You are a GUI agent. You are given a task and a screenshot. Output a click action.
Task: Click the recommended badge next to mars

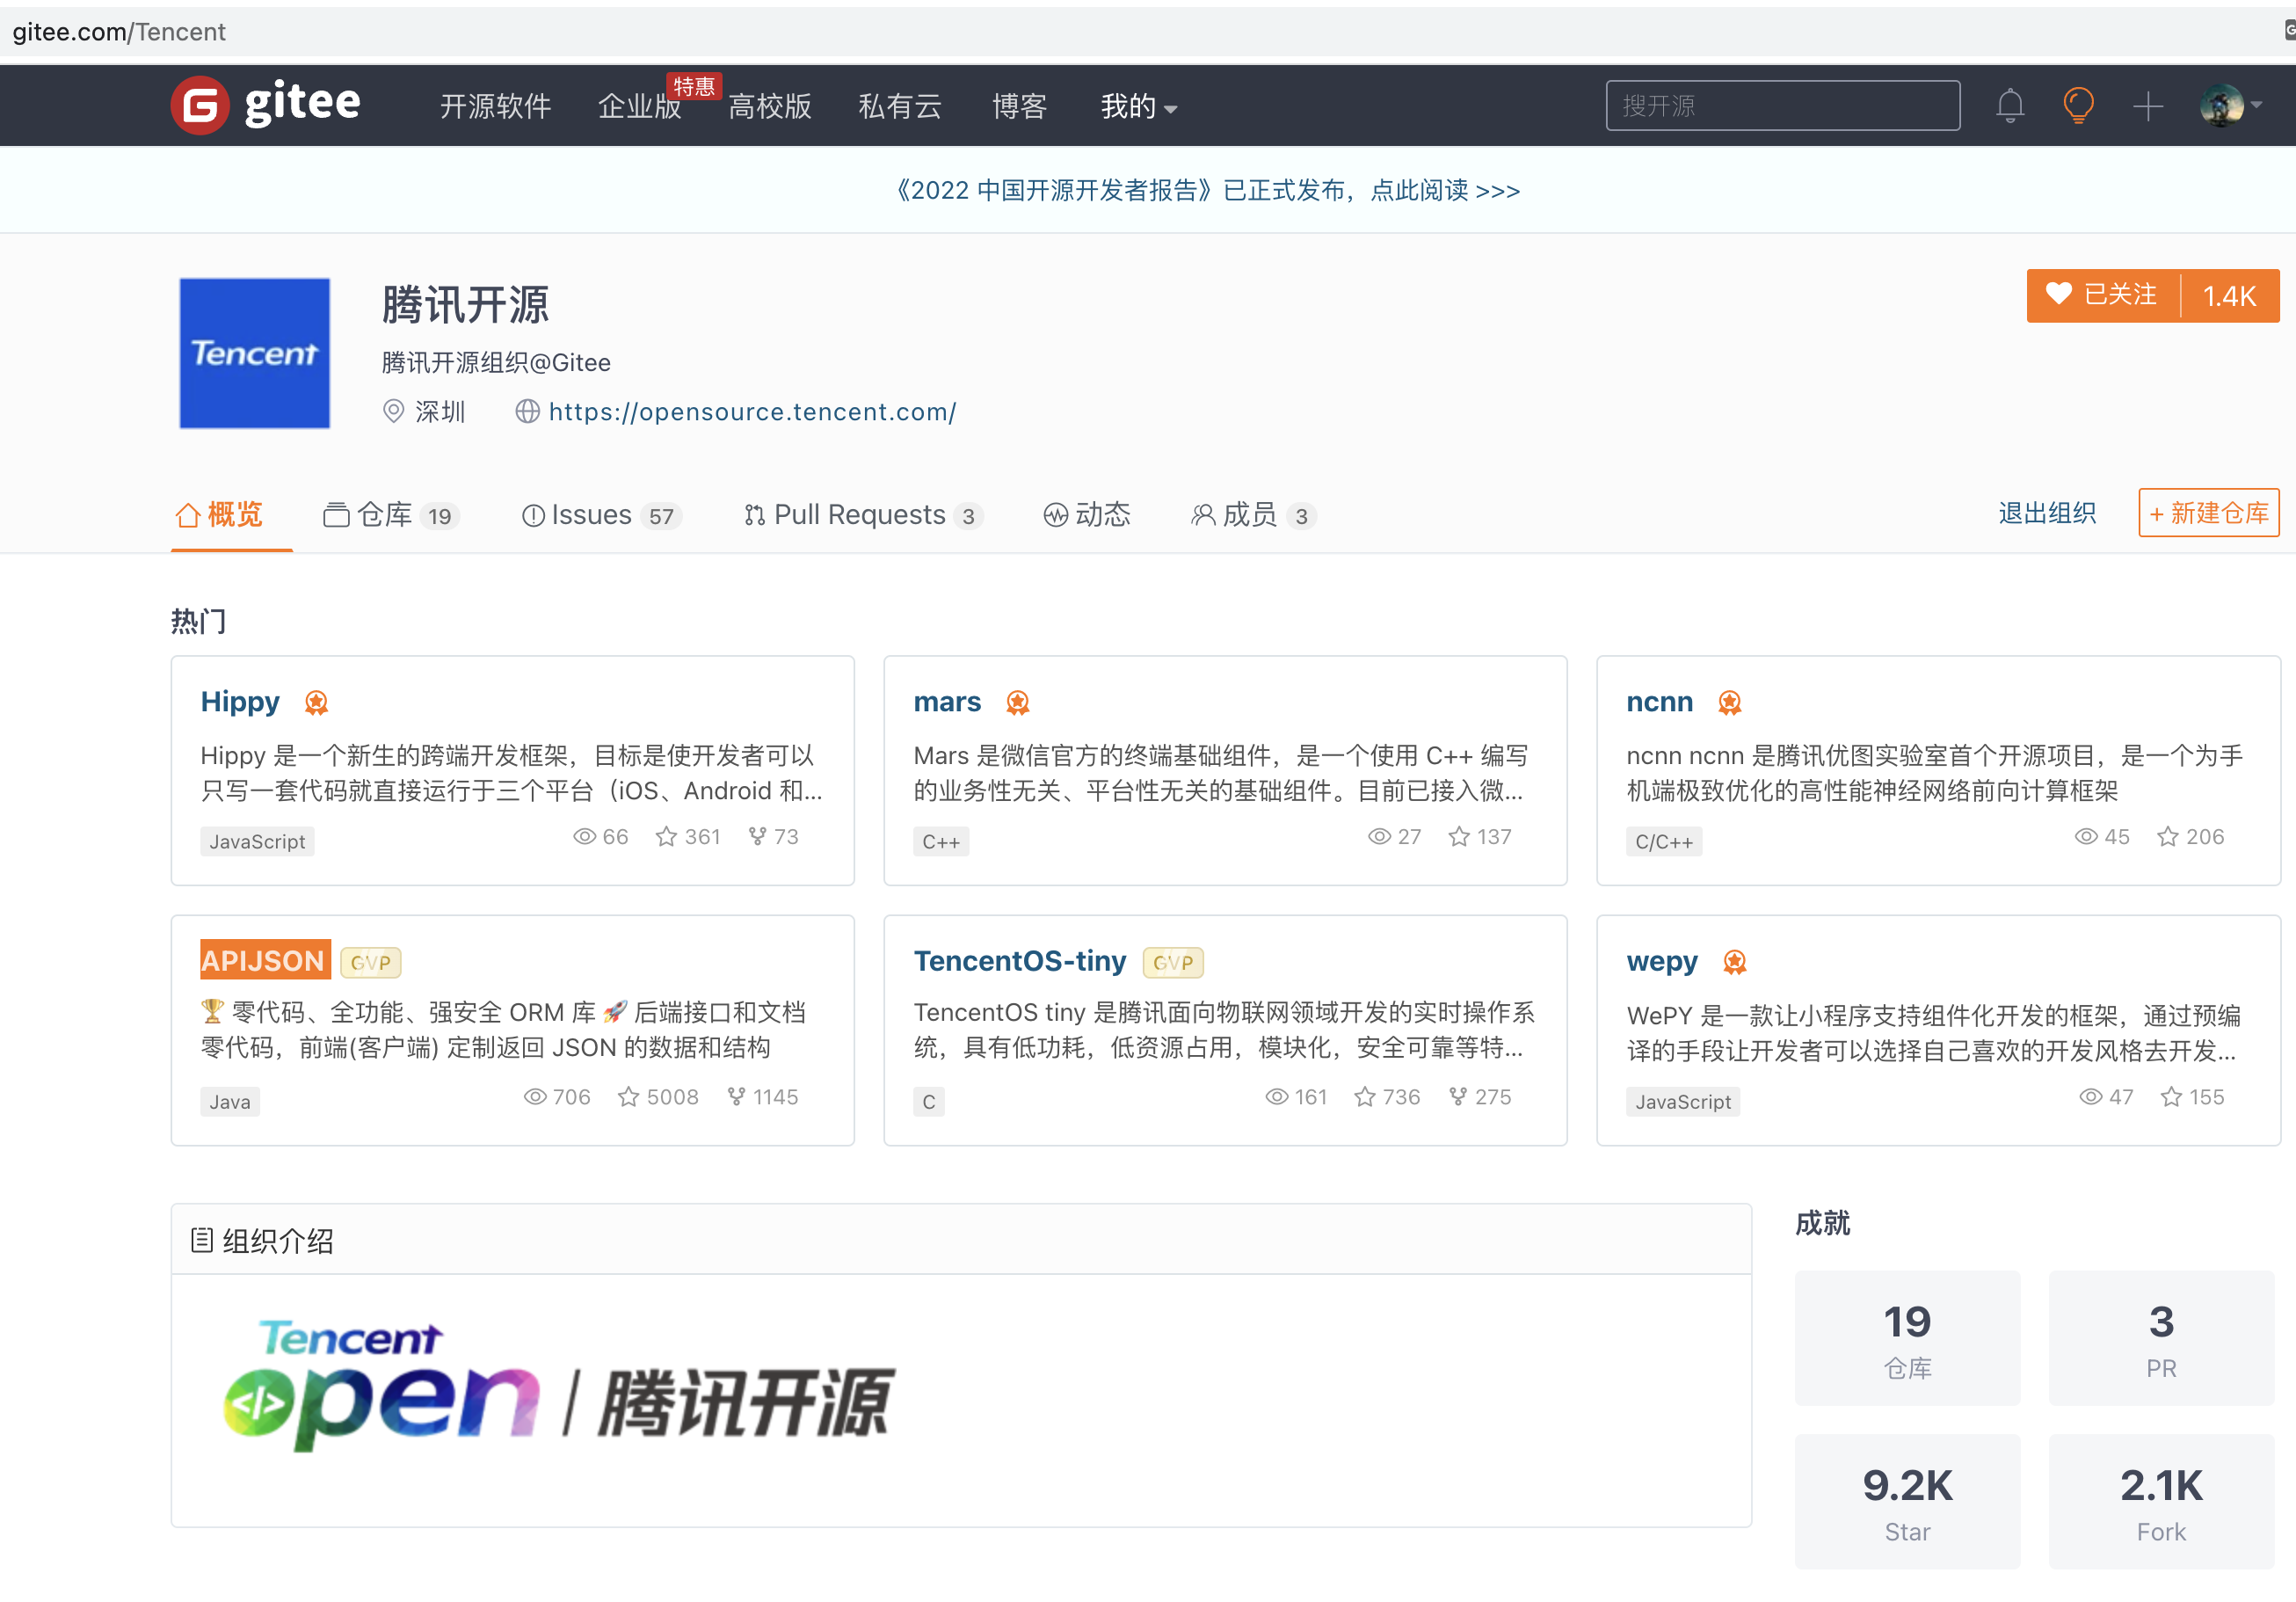click(x=1018, y=703)
